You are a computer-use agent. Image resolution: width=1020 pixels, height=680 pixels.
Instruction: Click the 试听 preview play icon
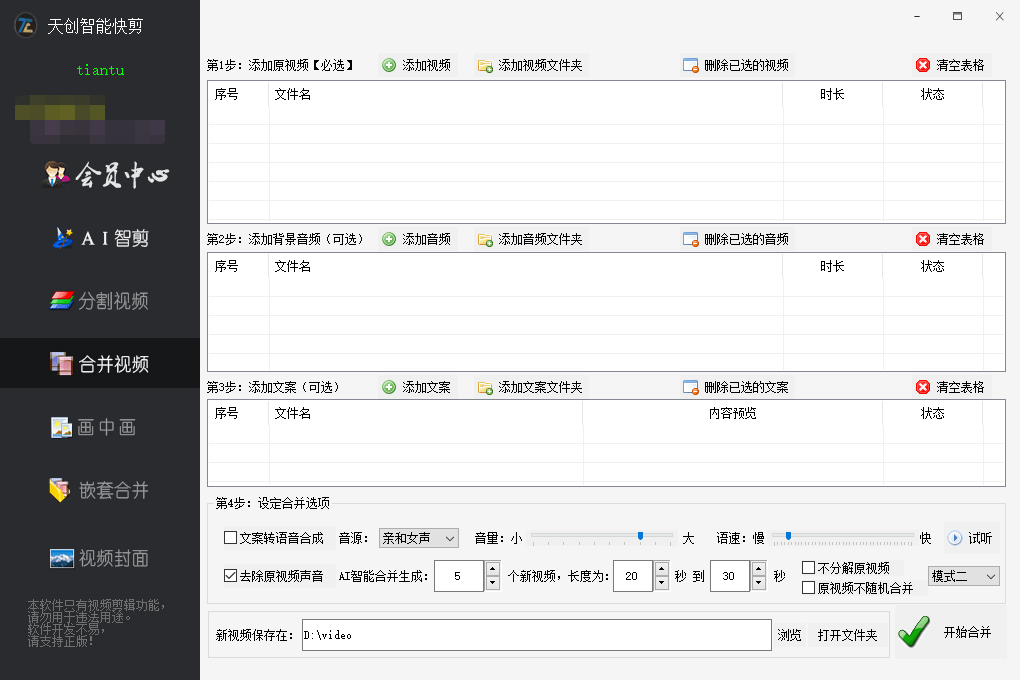[x=955, y=538]
